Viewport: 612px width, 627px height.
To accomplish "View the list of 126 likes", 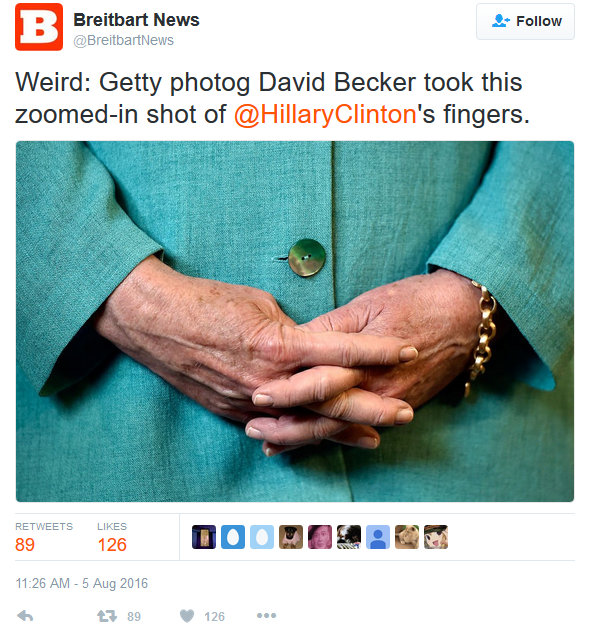I will coord(112,538).
